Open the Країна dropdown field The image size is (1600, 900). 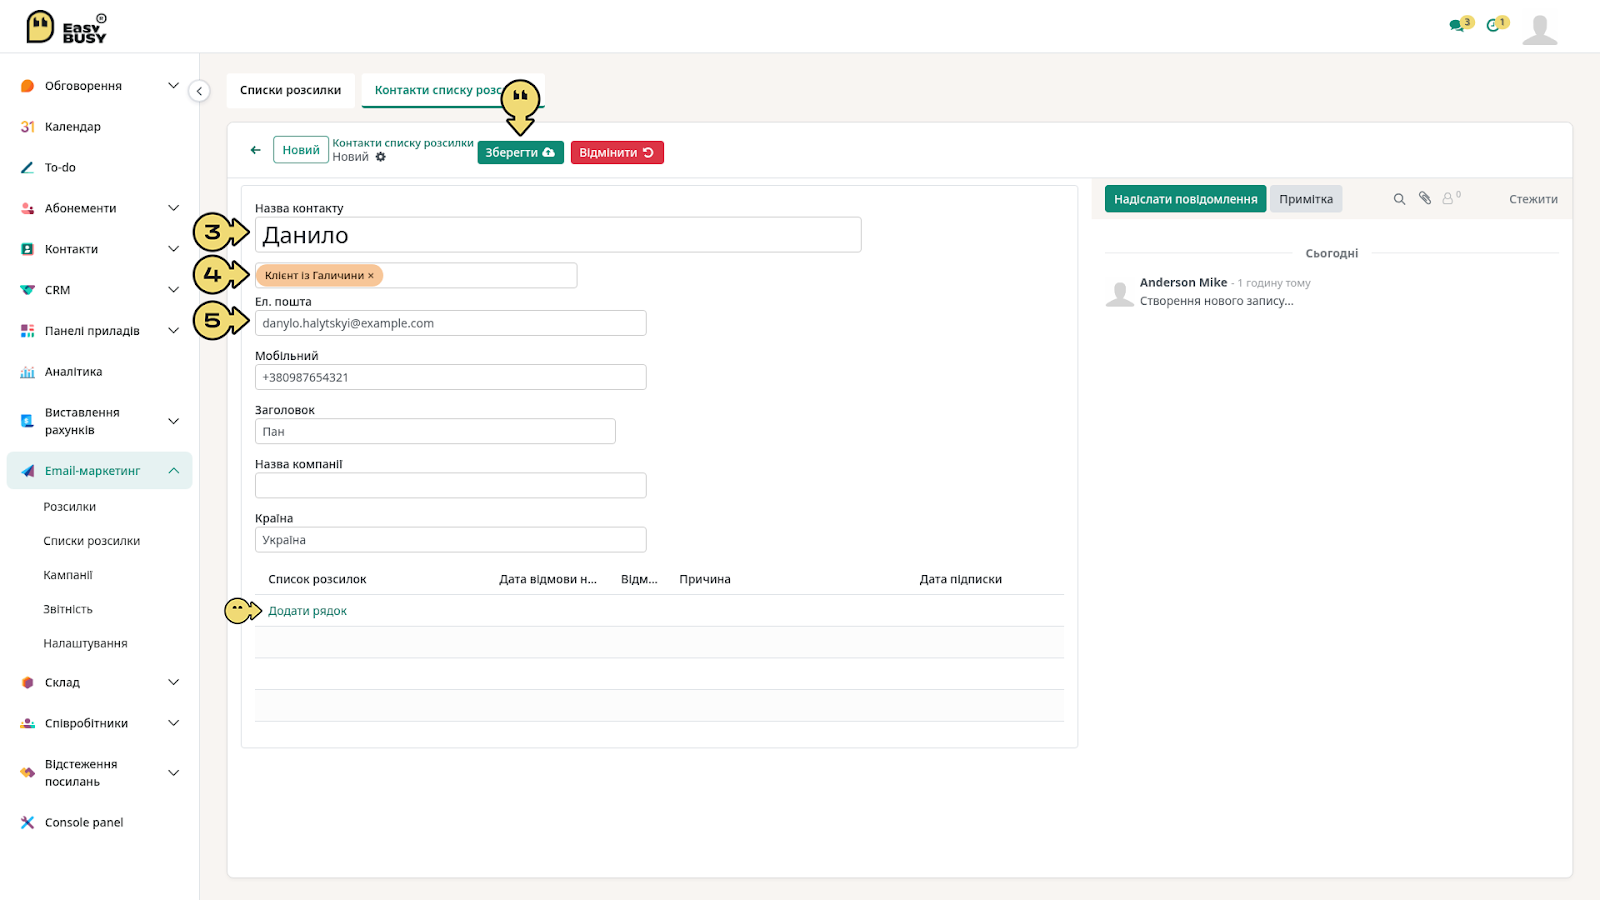[451, 540]
